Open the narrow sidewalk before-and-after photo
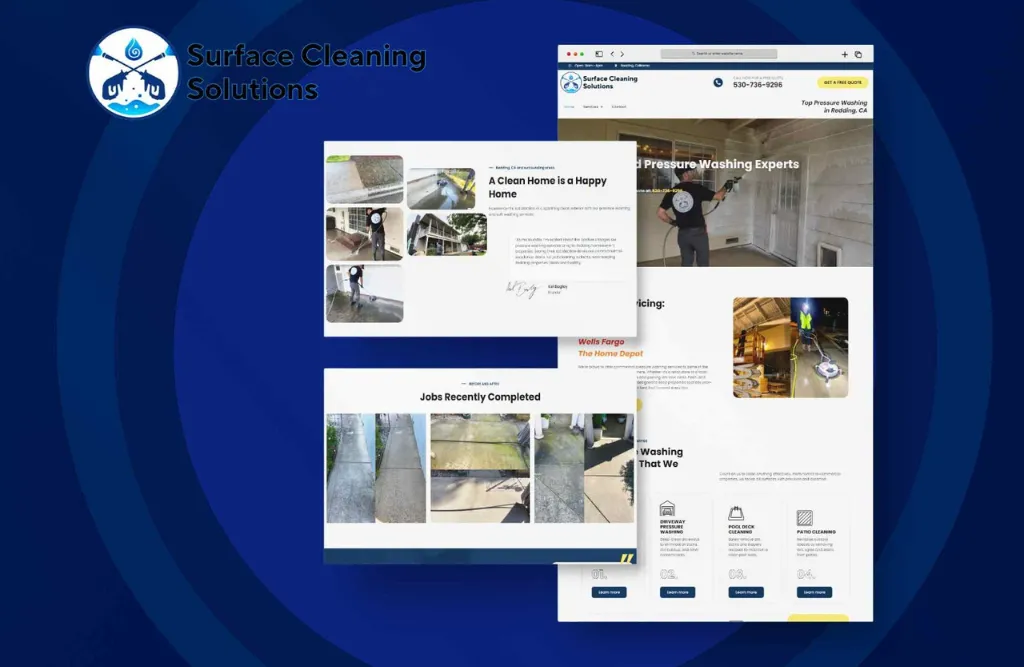 click(376, 468)
